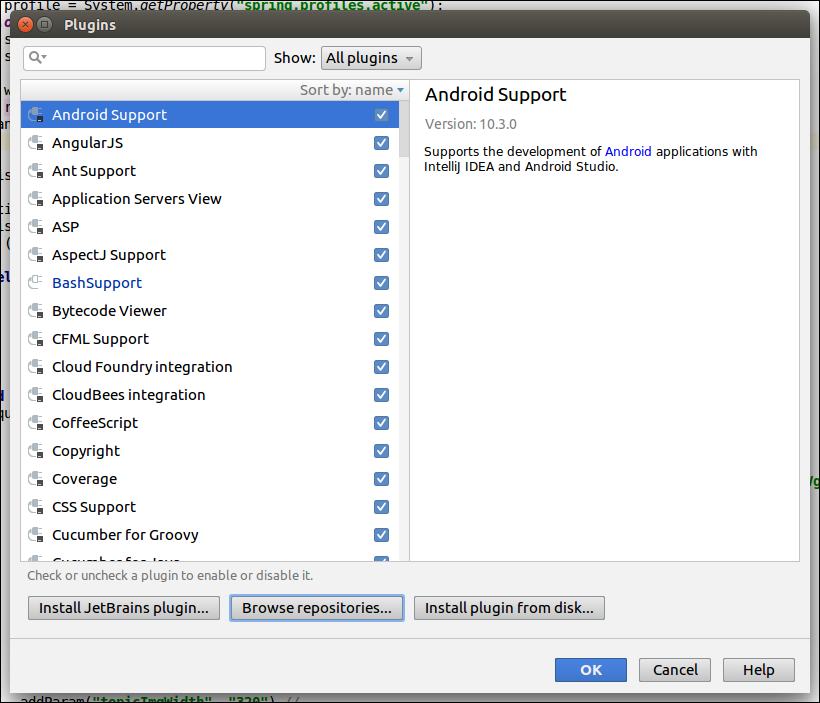Select the Coverage plugin row
The image size is (820, 703).
tap(210, 479)
